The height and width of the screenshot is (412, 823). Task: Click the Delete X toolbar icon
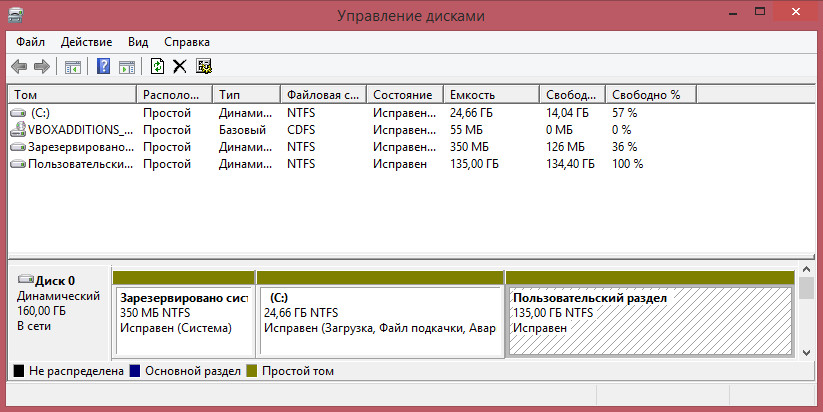tap(180, 66)
